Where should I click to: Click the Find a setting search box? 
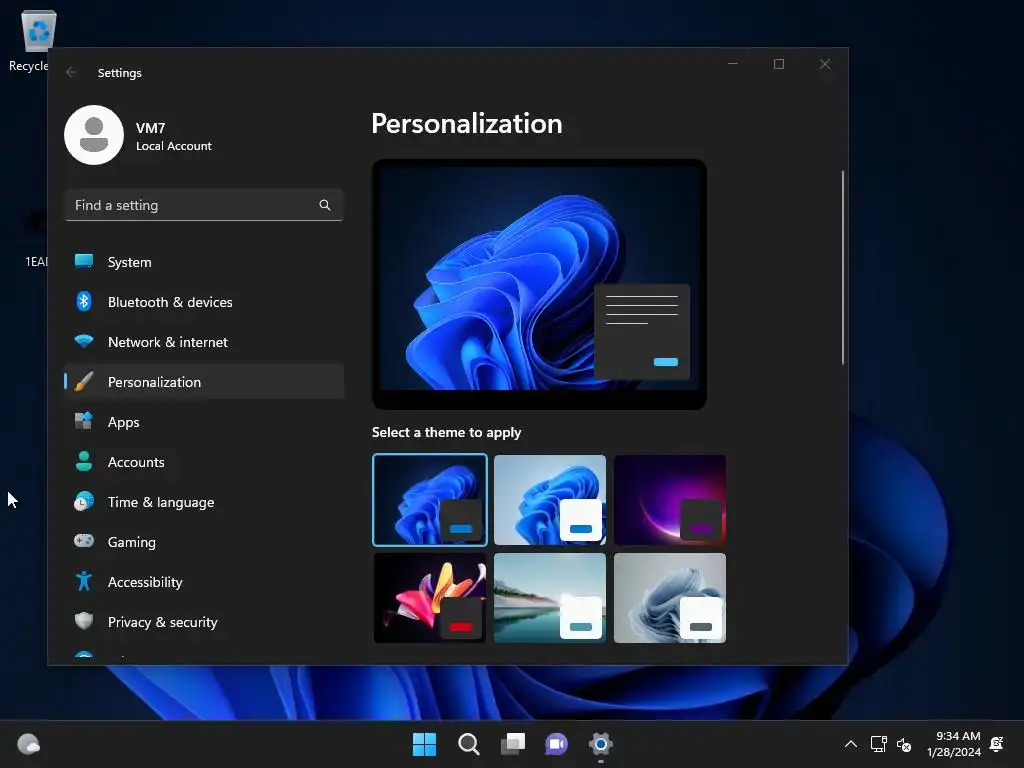click(204, 205)
